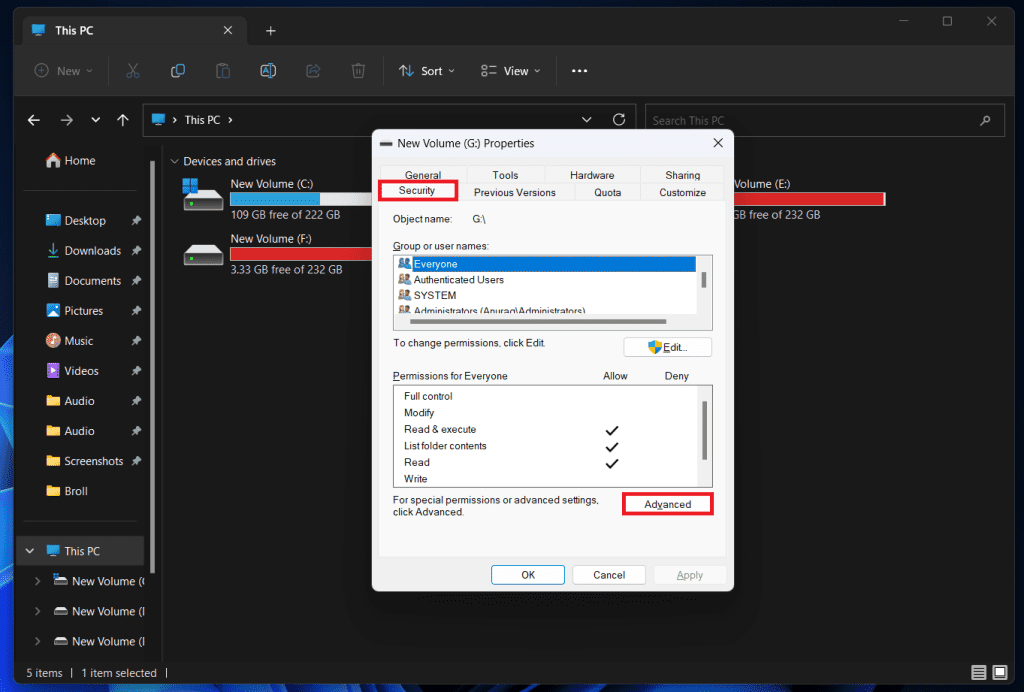Open the details pane icon in status bar
Viewport: 1024px width, 692px height.
[978, 672]
